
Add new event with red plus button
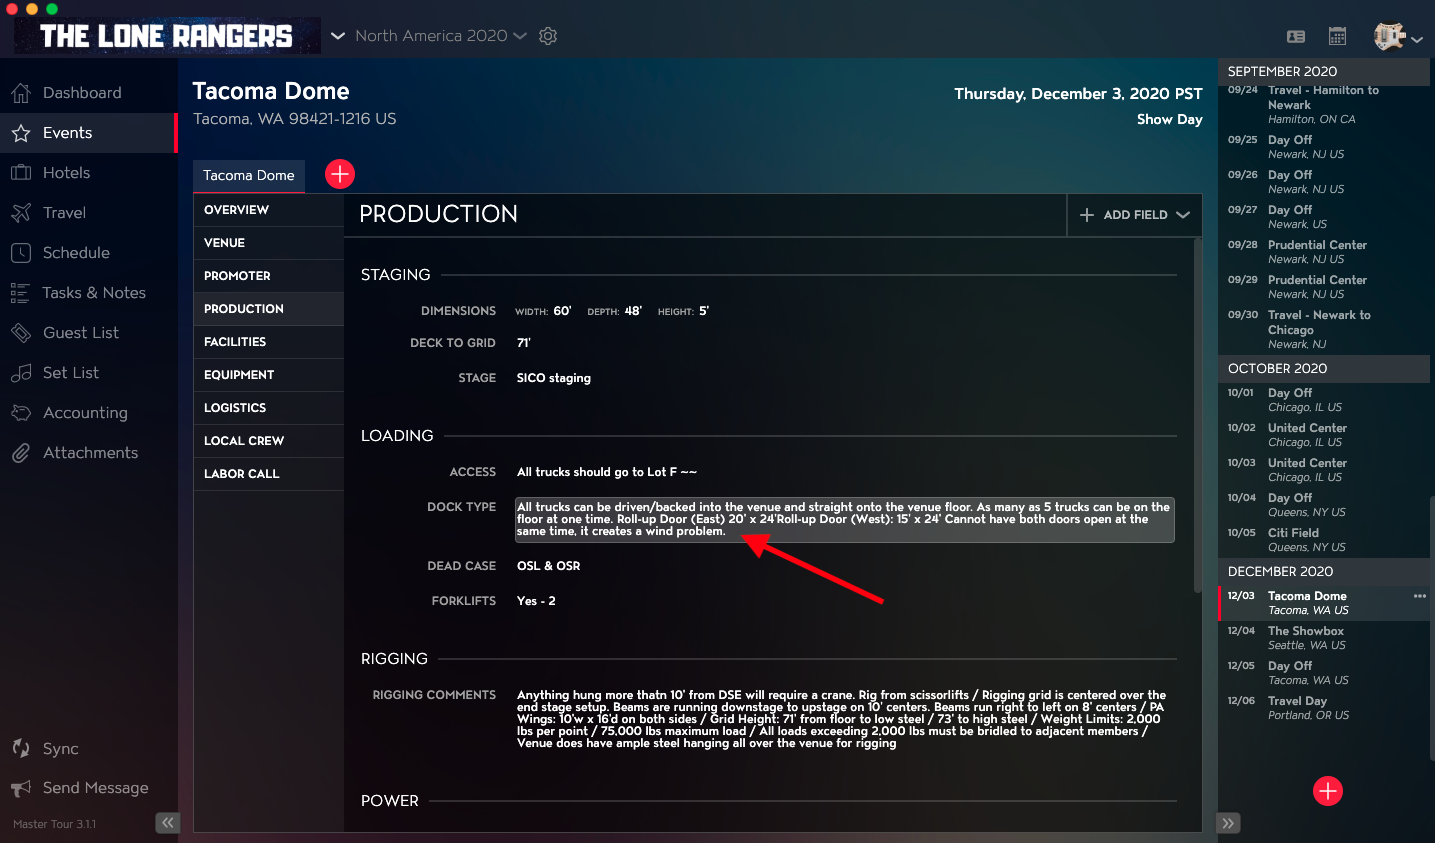click(1328, 791)
